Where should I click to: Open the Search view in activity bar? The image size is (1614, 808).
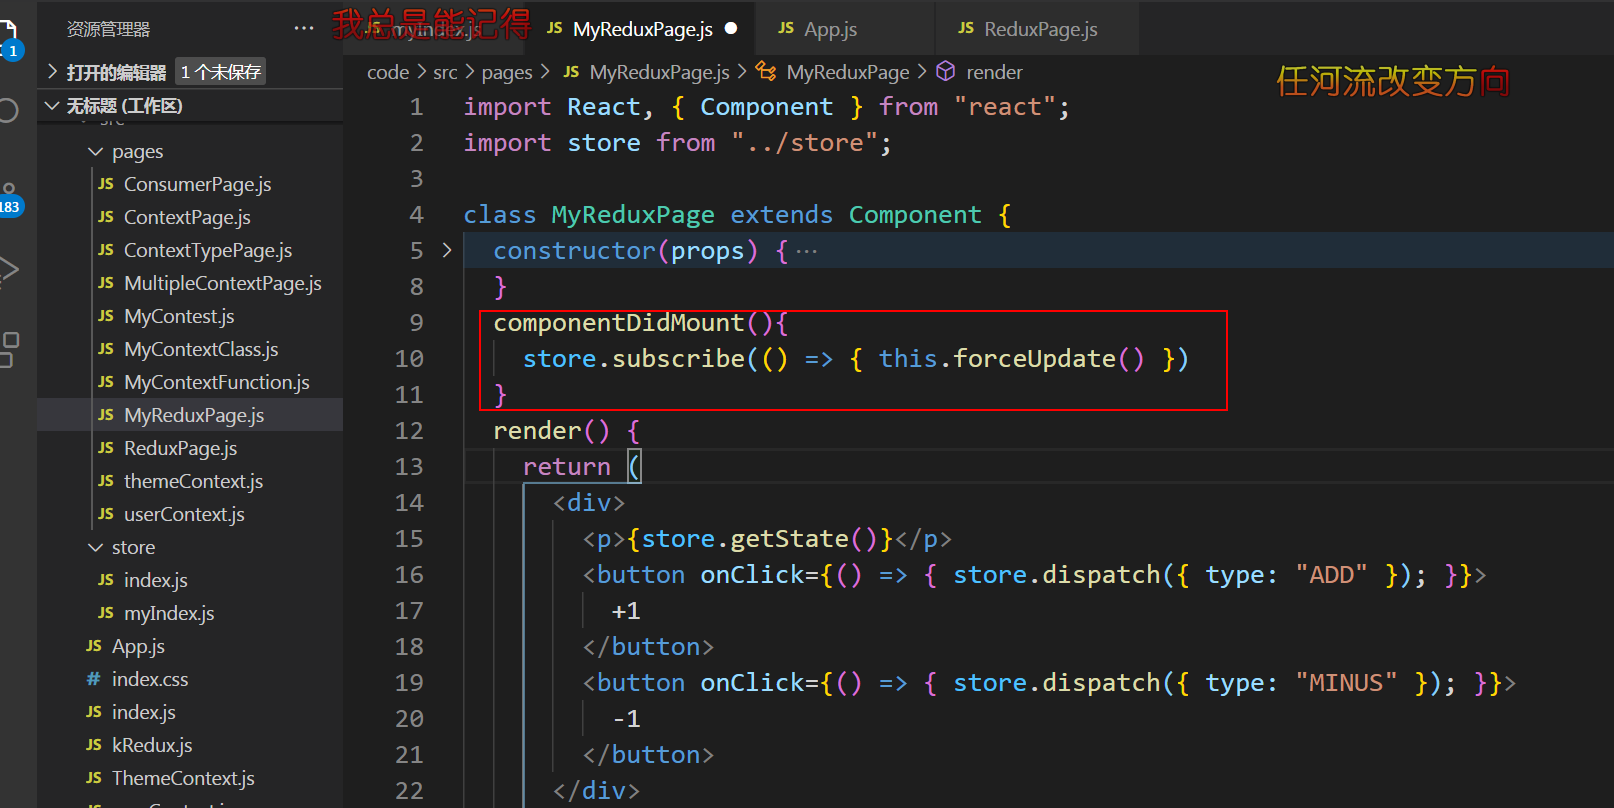point(8,110)
